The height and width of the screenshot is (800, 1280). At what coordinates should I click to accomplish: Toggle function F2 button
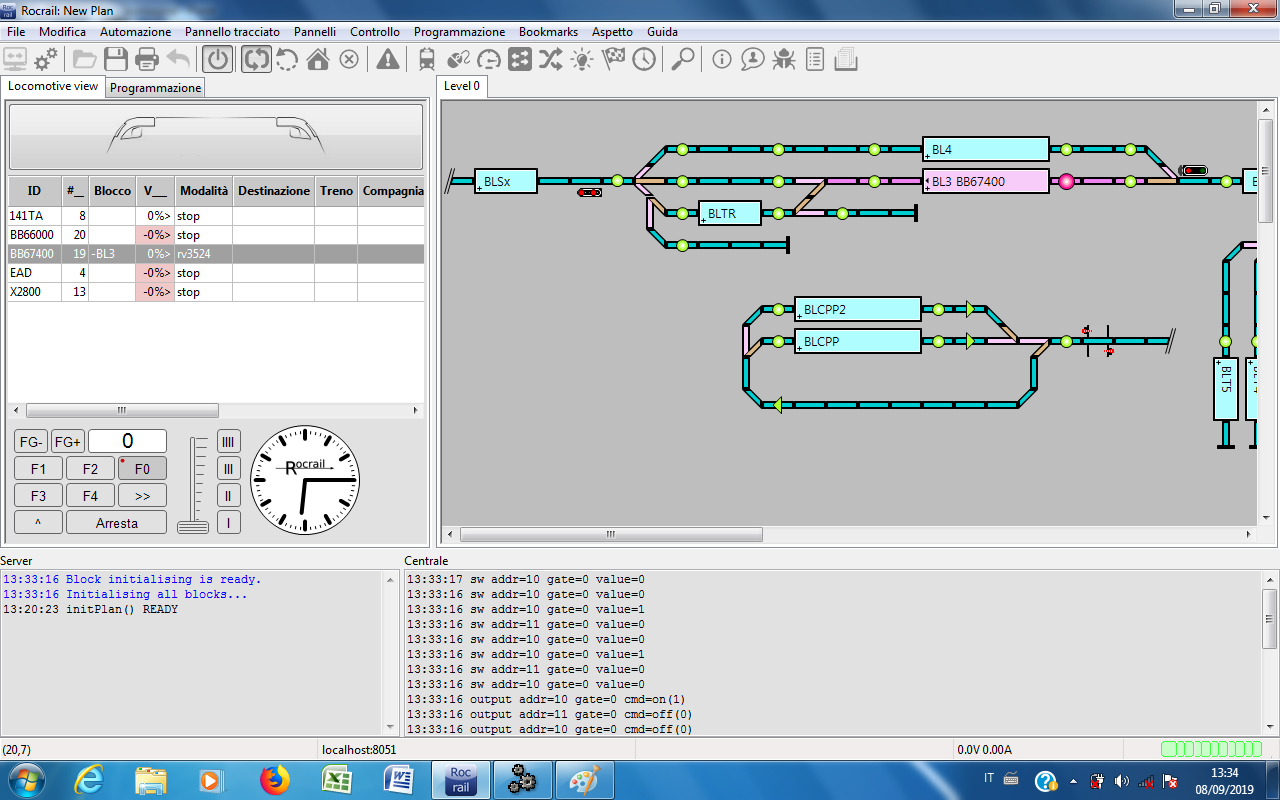(90, 468)
